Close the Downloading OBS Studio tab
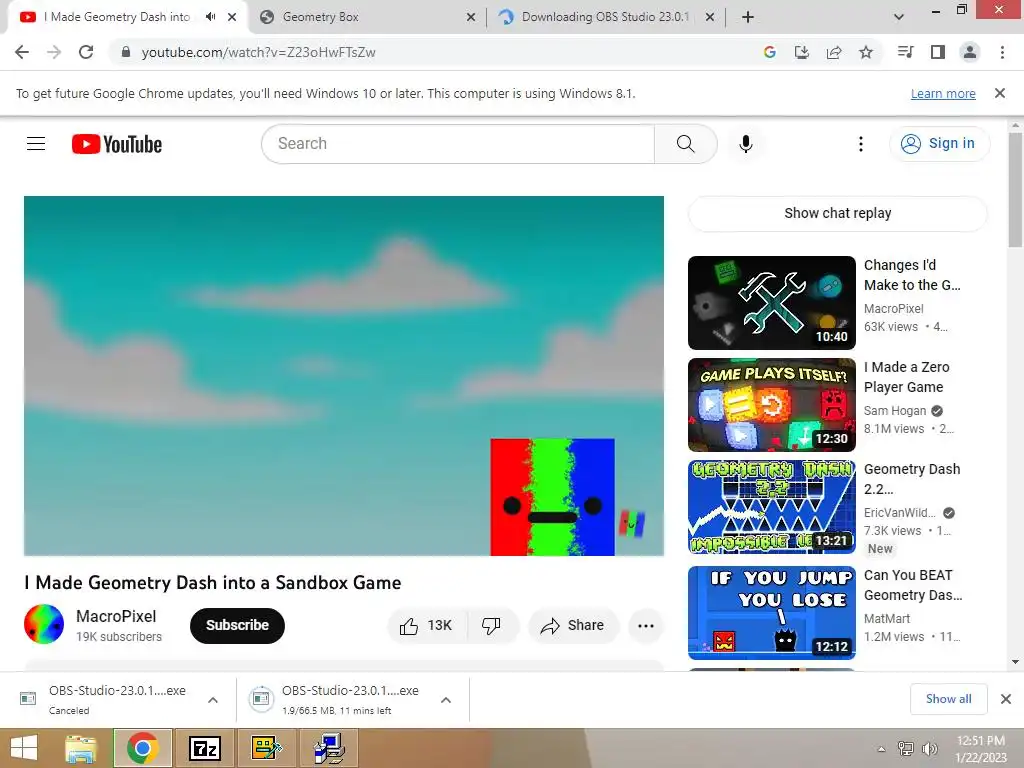The width and height of the screenshot is (1024, 768). click(710, 17)
